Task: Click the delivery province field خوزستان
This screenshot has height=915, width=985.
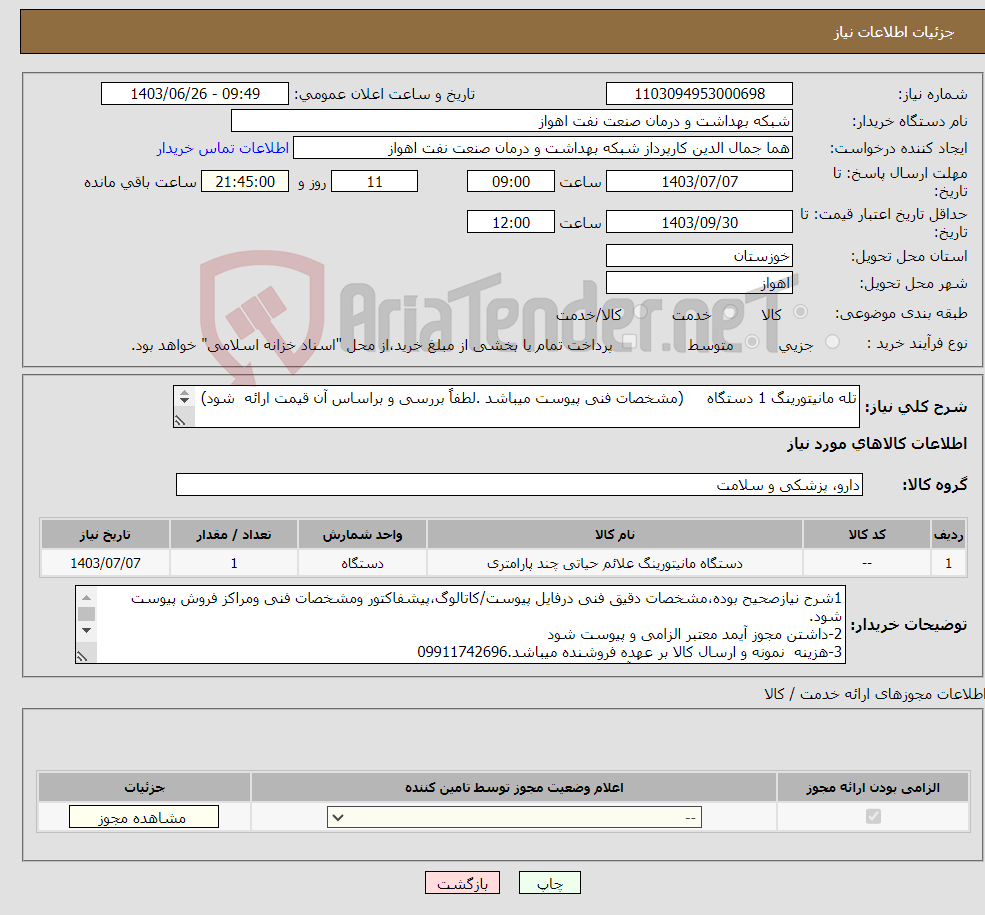Action: [699, 256]
